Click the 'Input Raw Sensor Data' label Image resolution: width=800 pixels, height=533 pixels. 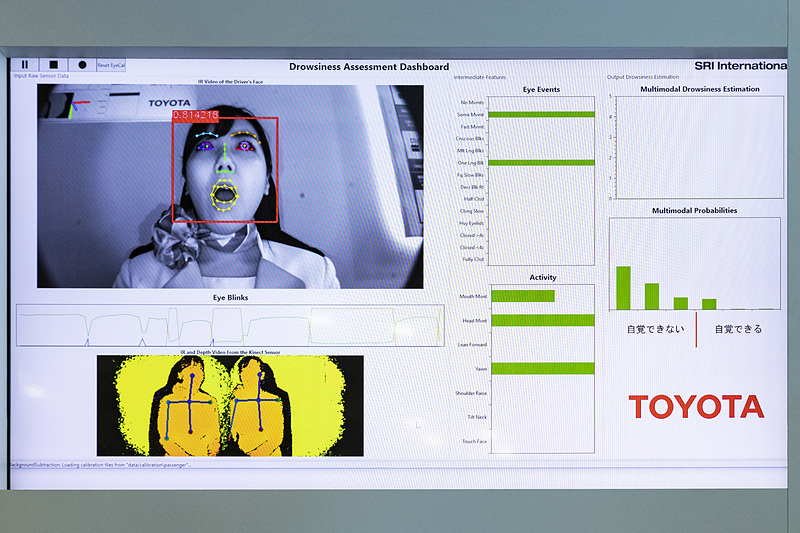[41, 76]
